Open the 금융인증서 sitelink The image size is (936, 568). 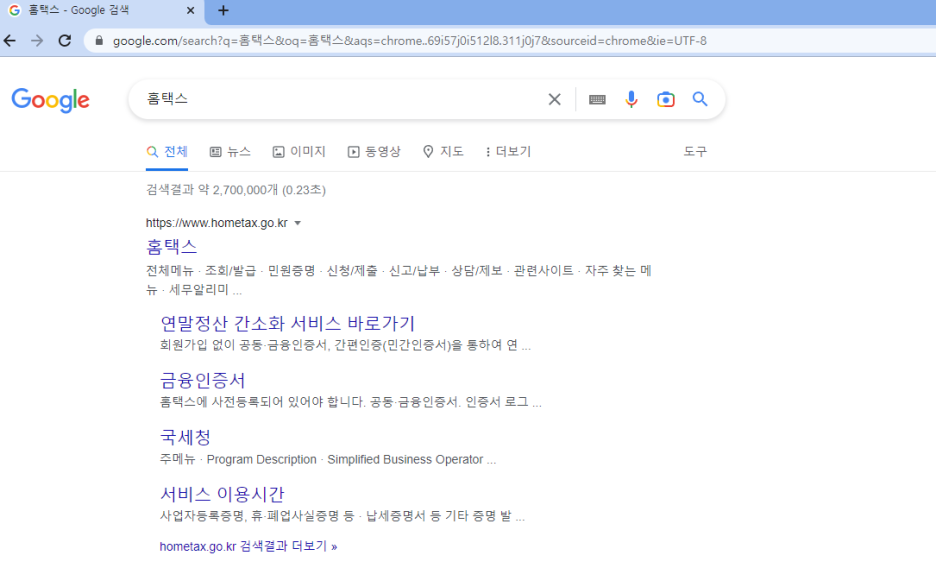(x=202, y=380)
